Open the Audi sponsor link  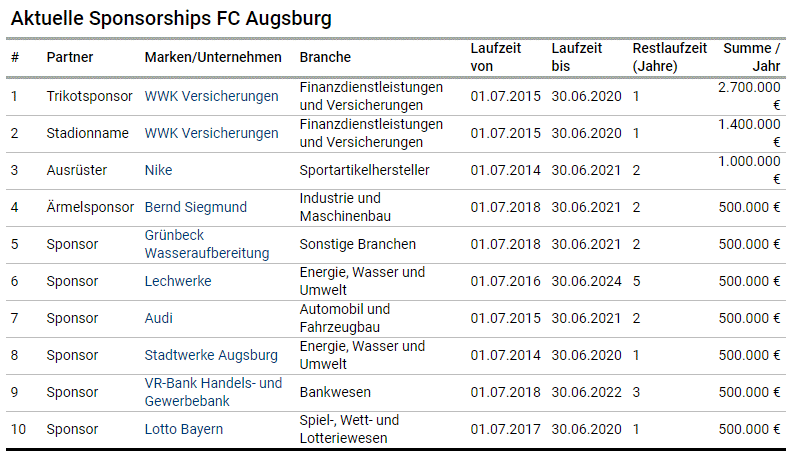tap(159, 318)
